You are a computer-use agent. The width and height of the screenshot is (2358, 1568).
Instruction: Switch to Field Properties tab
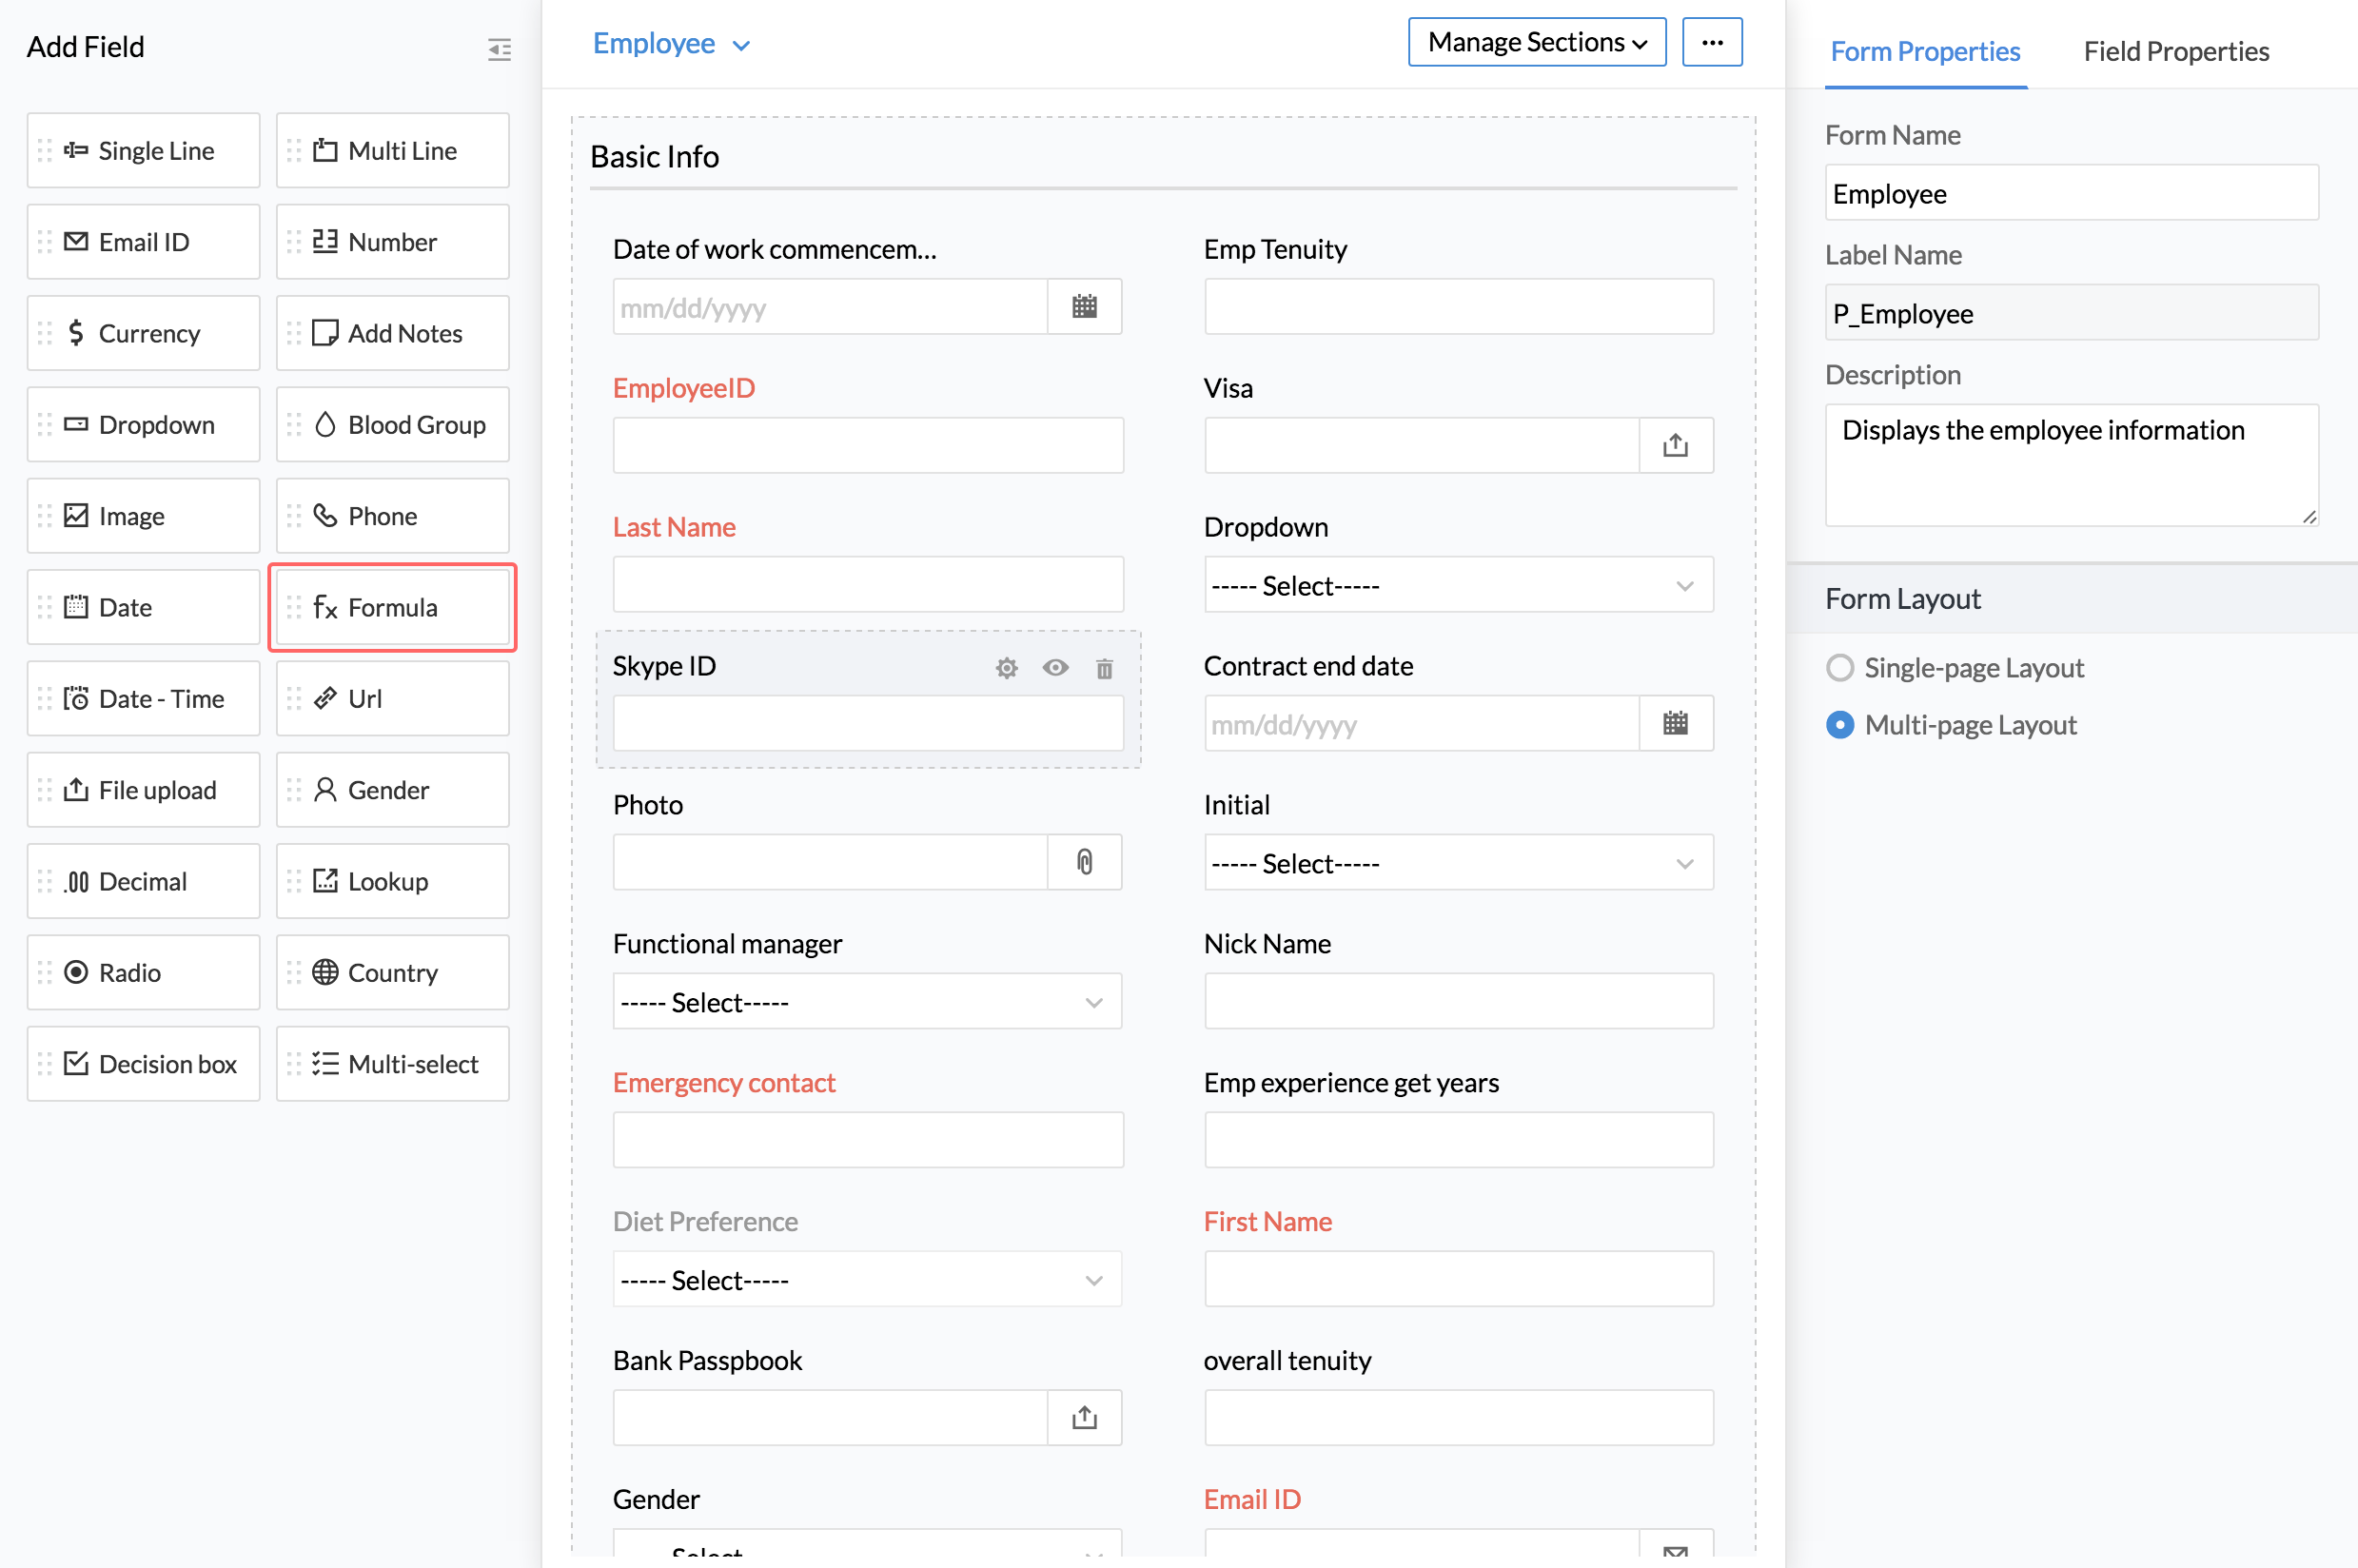point(2175,52)
